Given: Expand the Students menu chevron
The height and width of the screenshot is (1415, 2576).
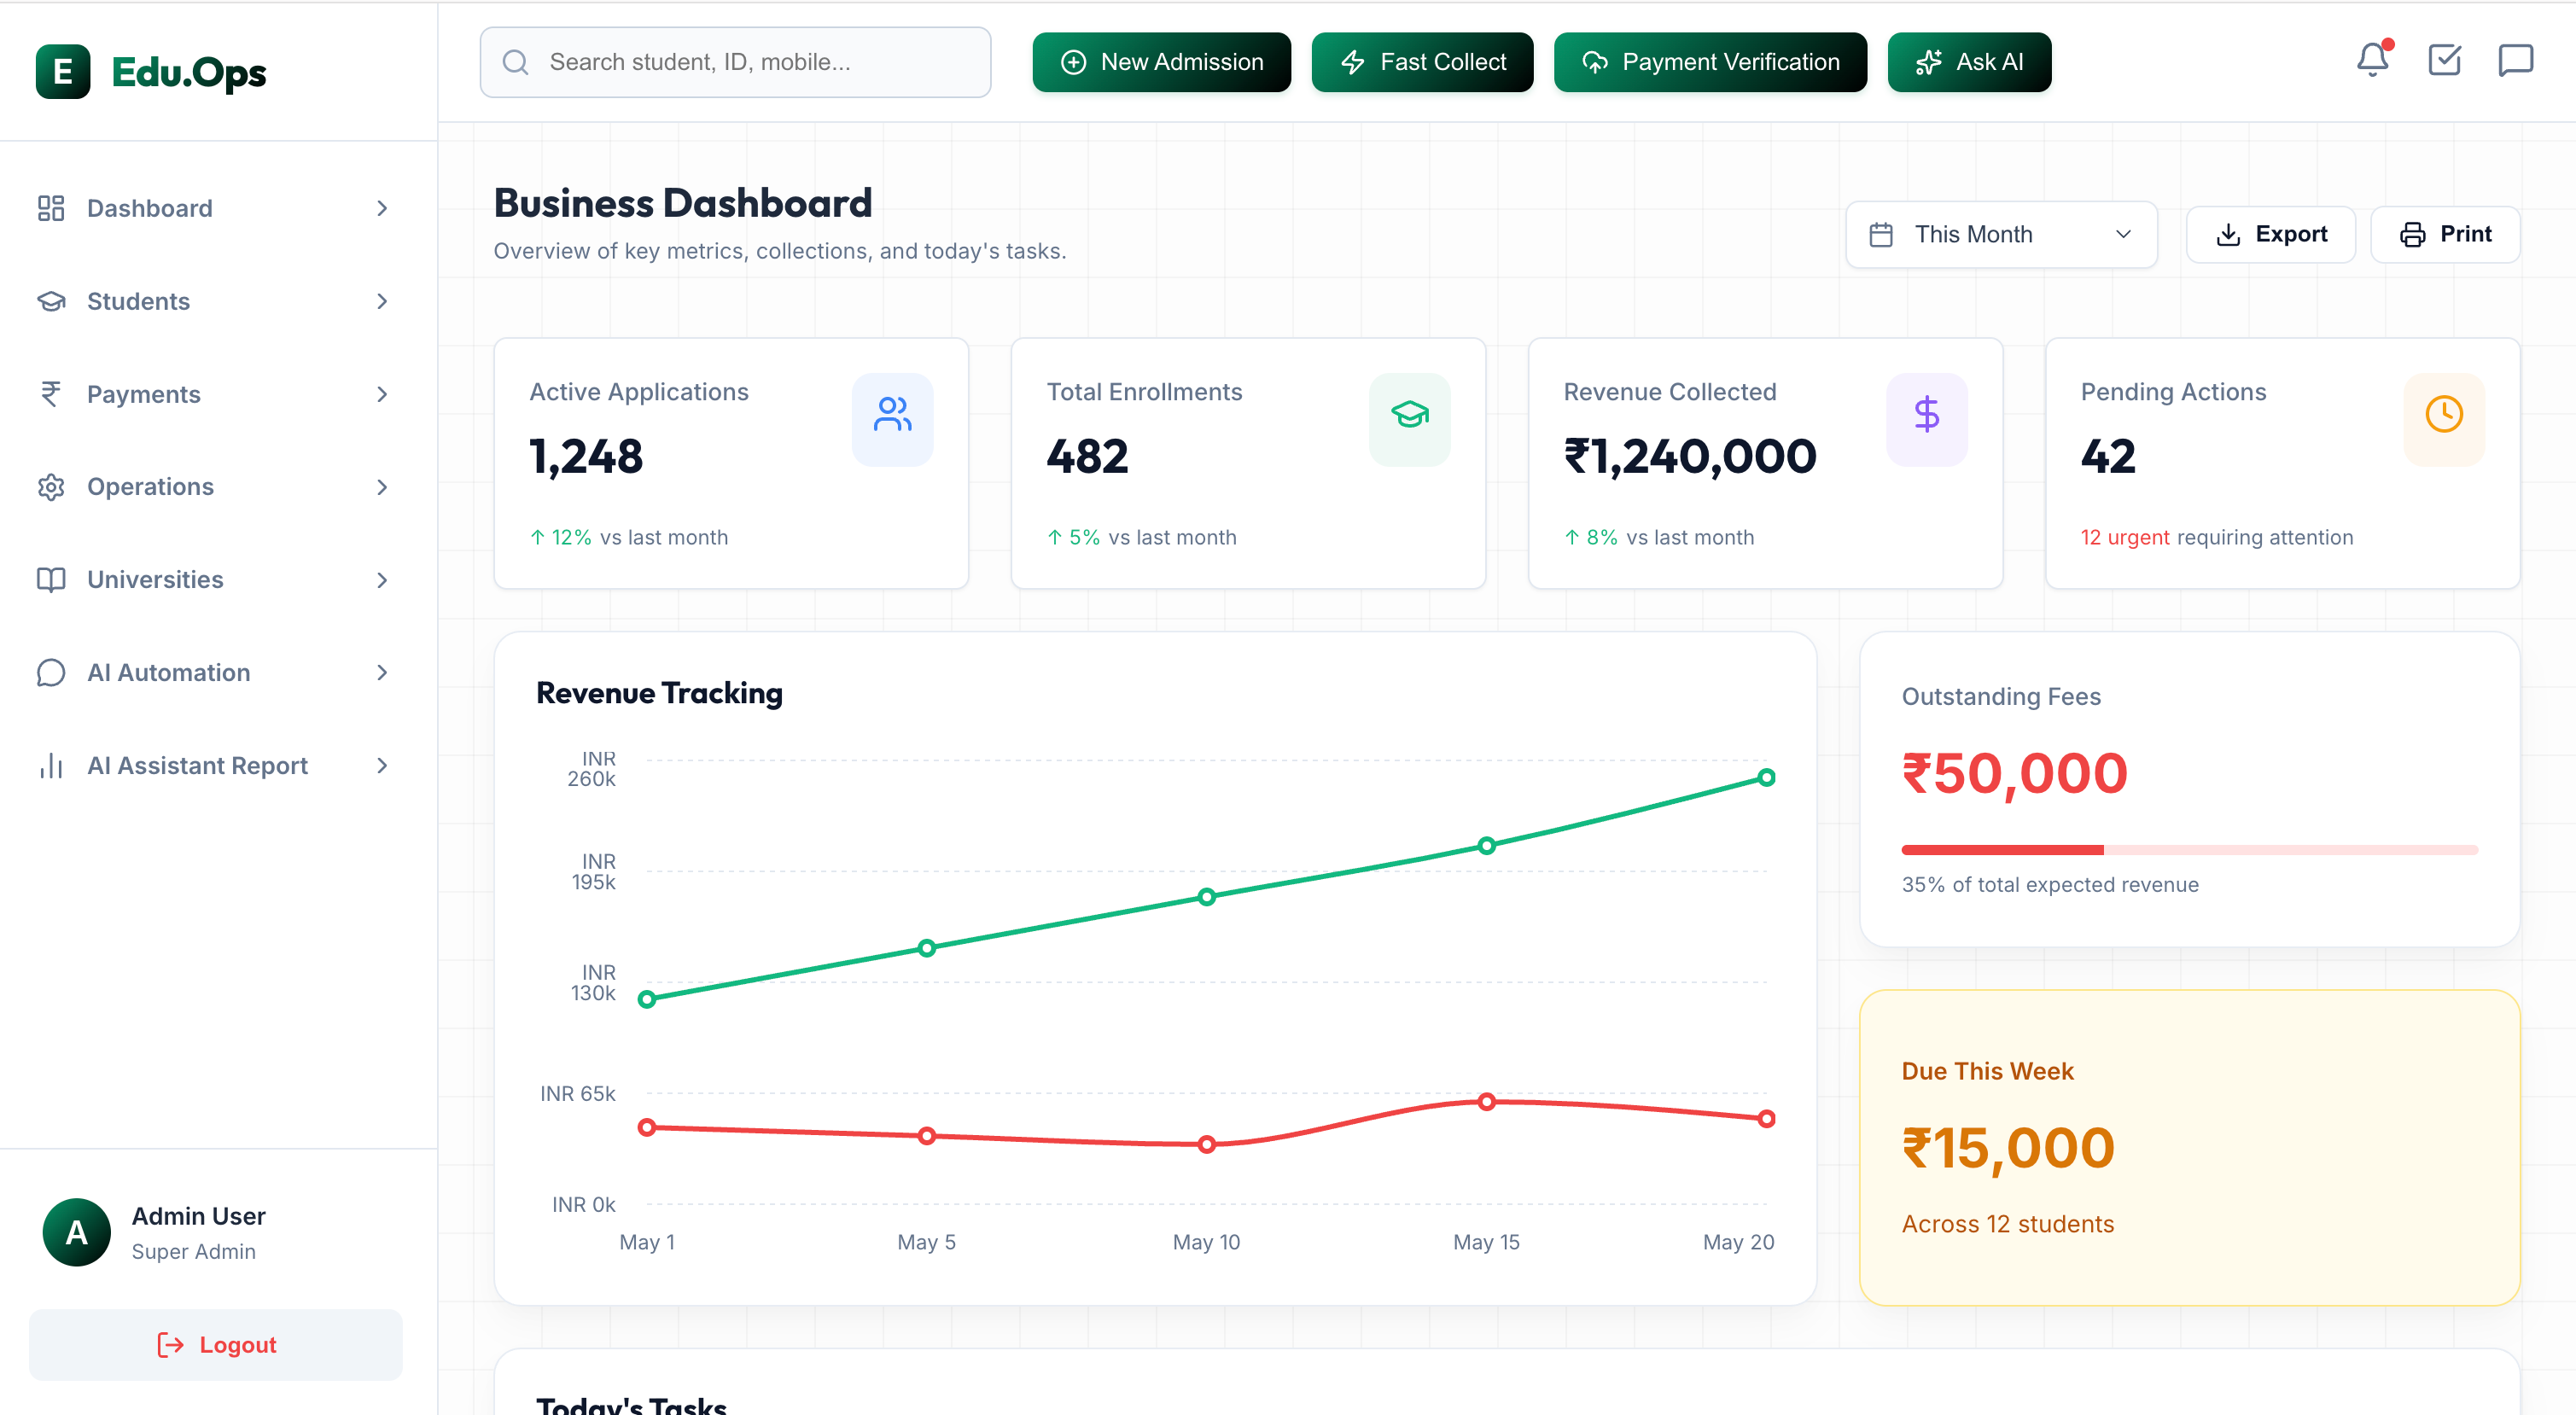Looking at the screenshot, I should point(382,301).
